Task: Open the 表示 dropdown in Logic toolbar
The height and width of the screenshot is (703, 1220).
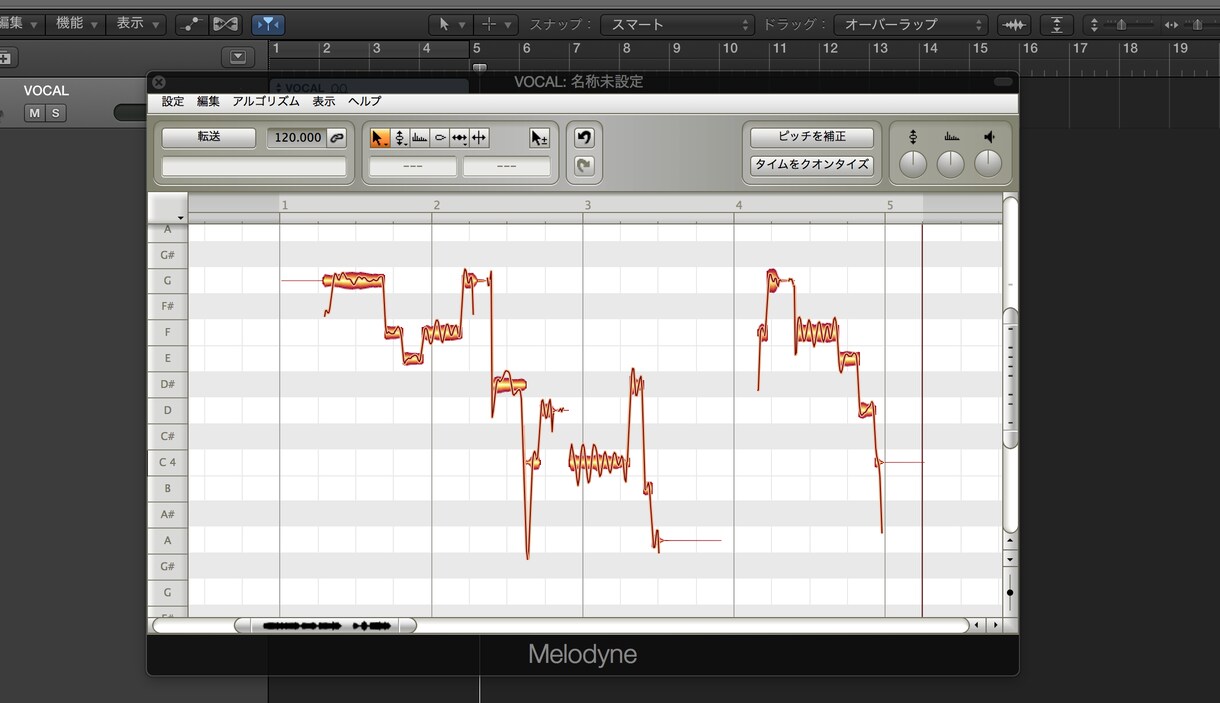Action: click(x=138, y=23)
